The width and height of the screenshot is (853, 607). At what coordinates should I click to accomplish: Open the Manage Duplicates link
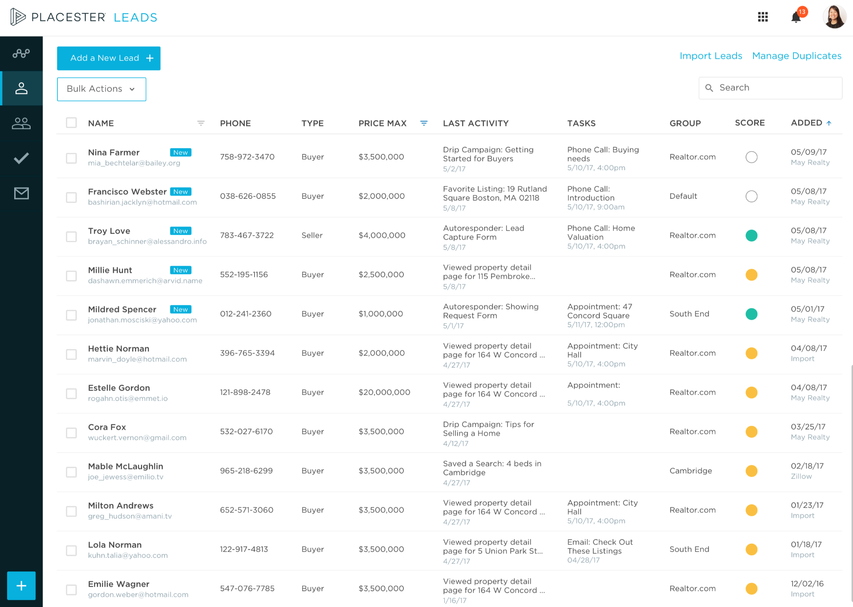[x=796, y=56]
